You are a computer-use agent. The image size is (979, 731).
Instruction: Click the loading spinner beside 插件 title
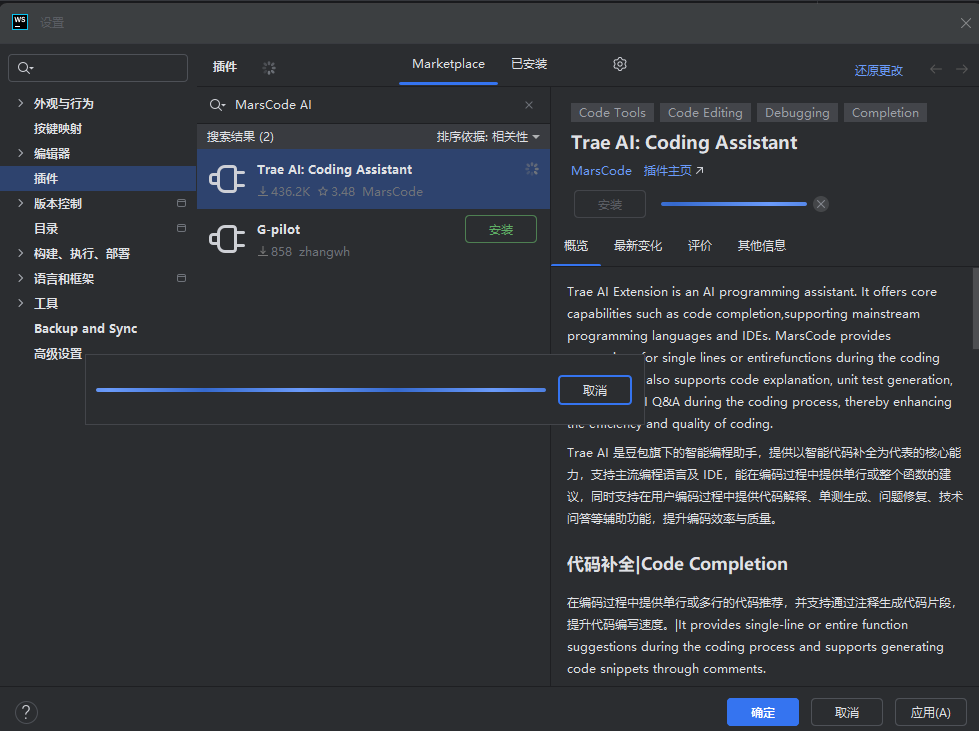269,67
